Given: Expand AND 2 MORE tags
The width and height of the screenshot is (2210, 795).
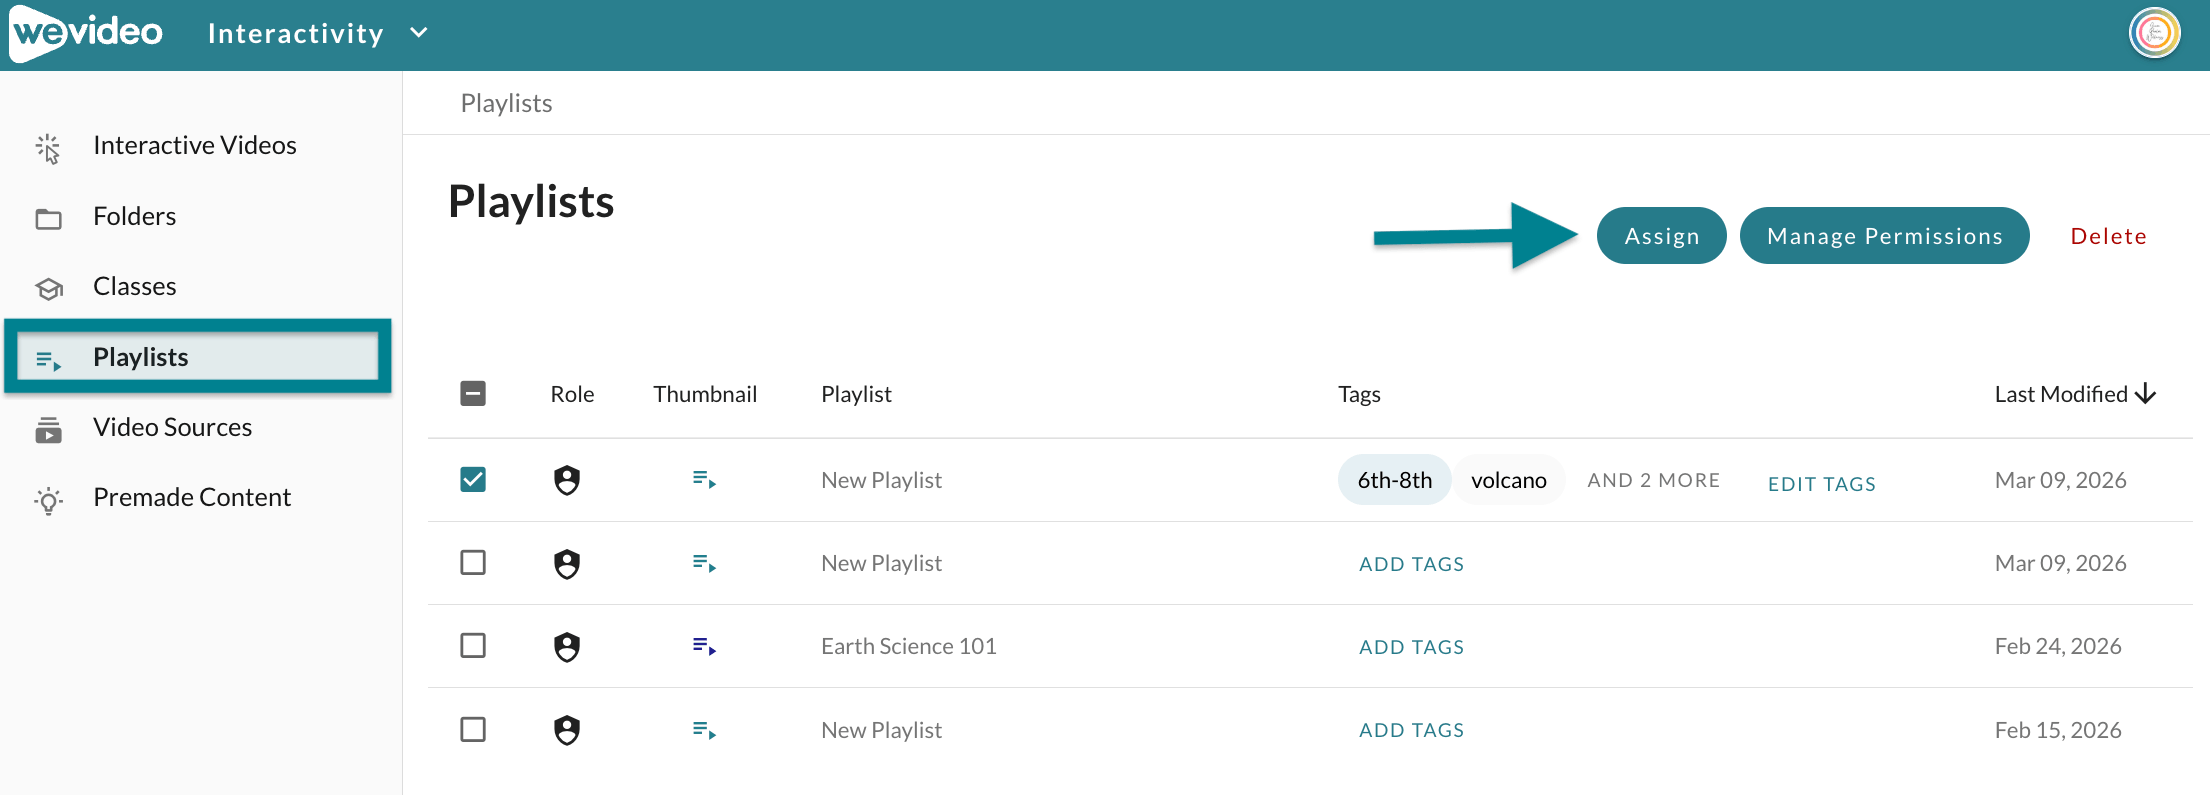Looking at the screenshot, I should pos(1653,480).
